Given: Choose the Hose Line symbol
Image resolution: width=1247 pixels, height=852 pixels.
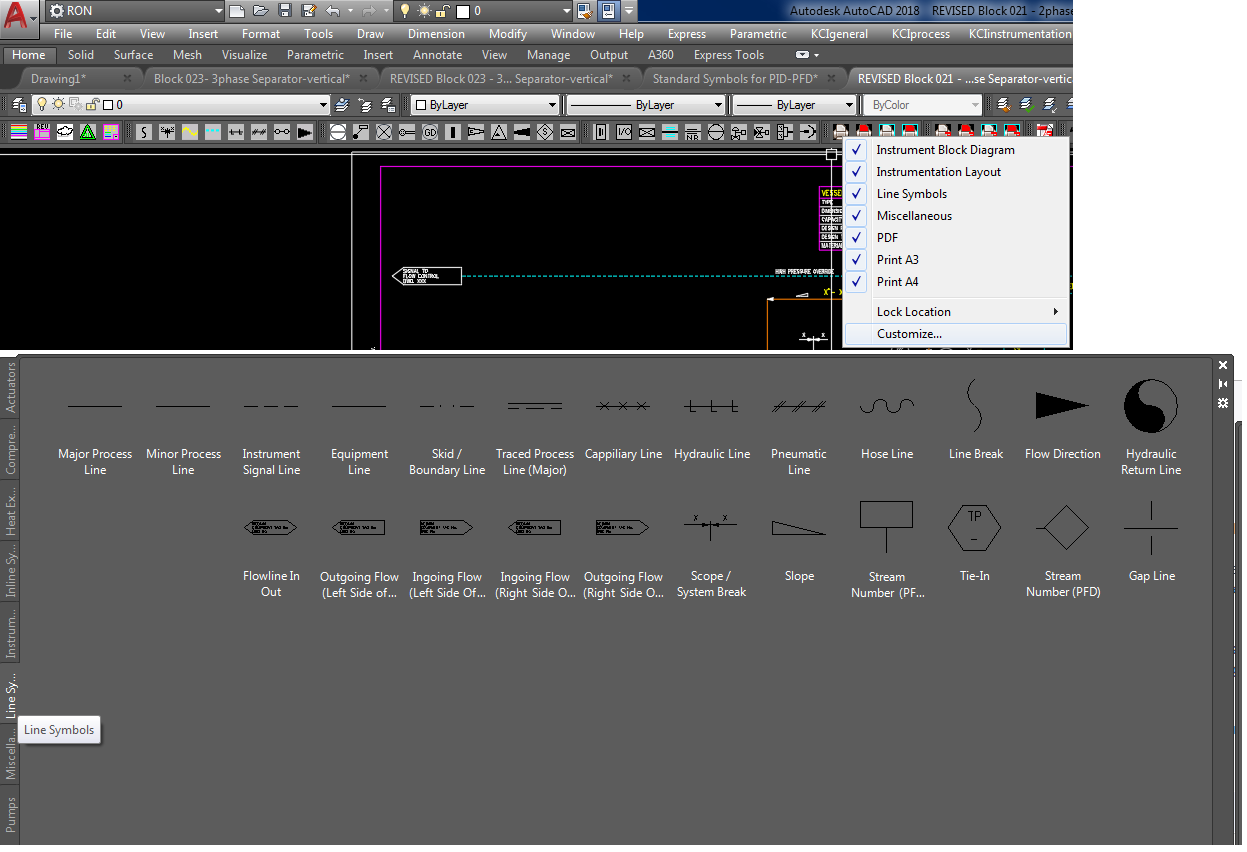Looking at the screenshot, I should [886, 406].
